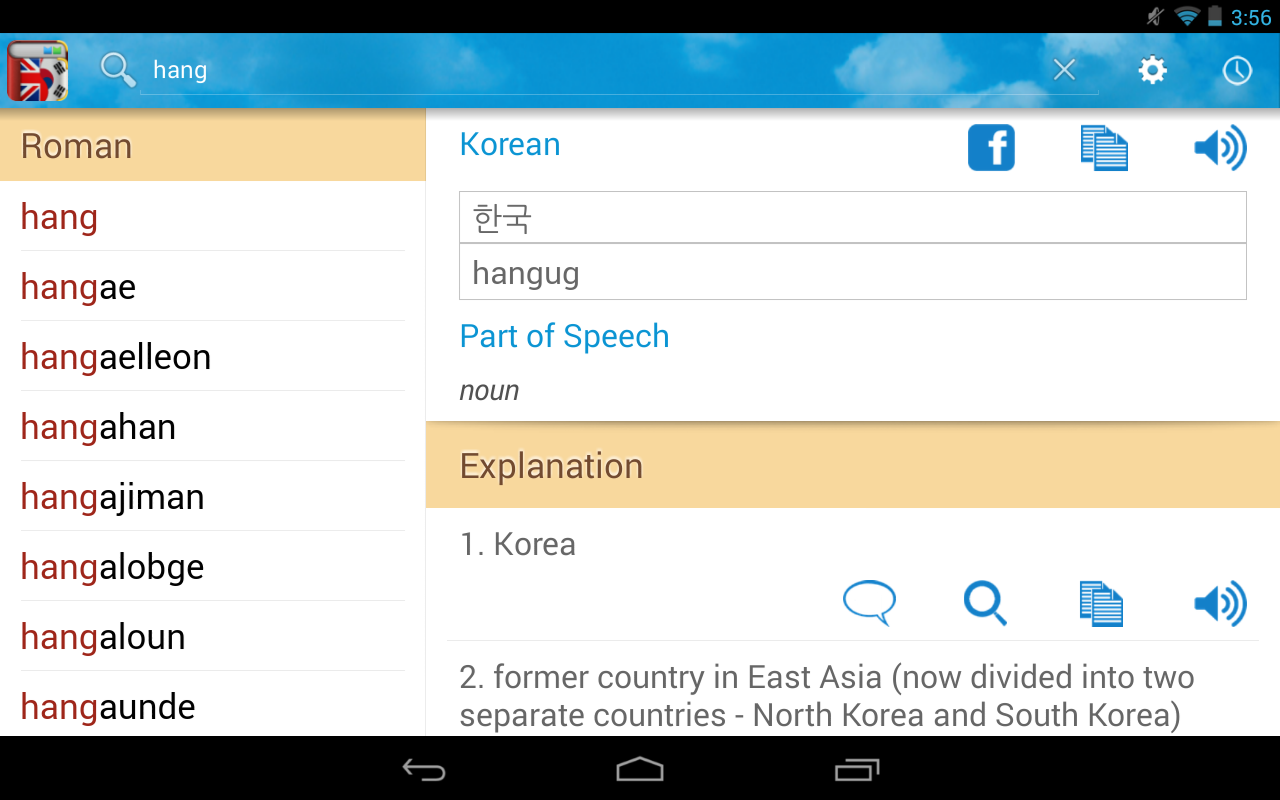The image size is (1280, 800).
Task: Copy the Korean word with top copy icon
Action: click(1104, 148)
